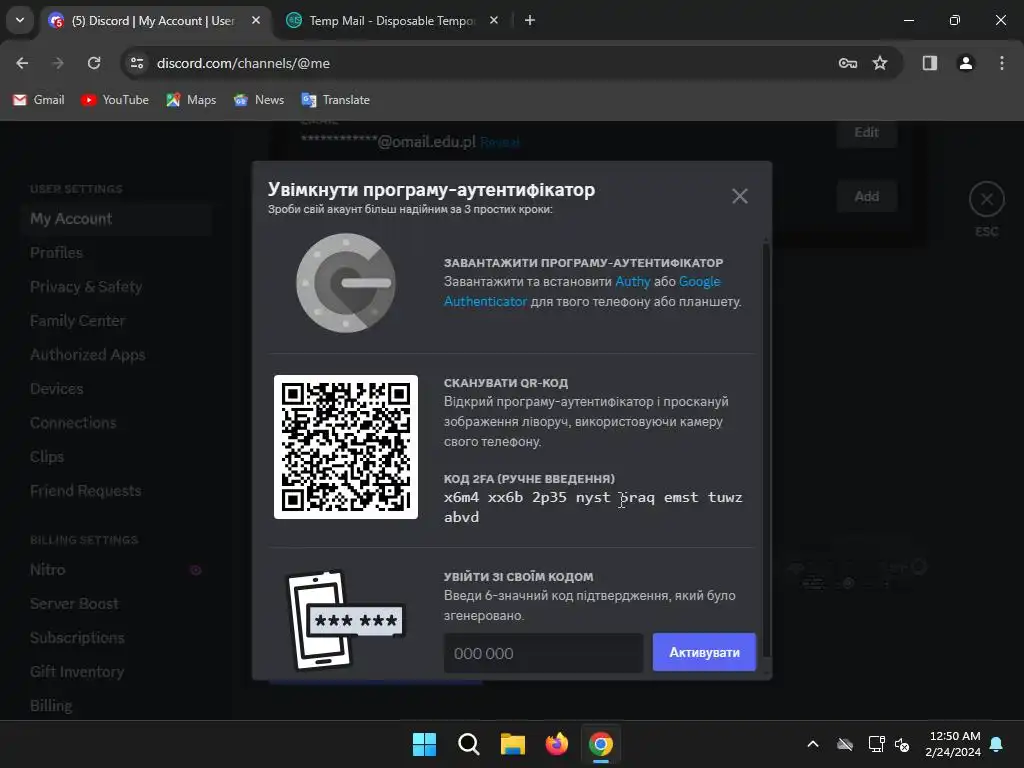
Task: Go back to the previous page
Action: [22, 63]
